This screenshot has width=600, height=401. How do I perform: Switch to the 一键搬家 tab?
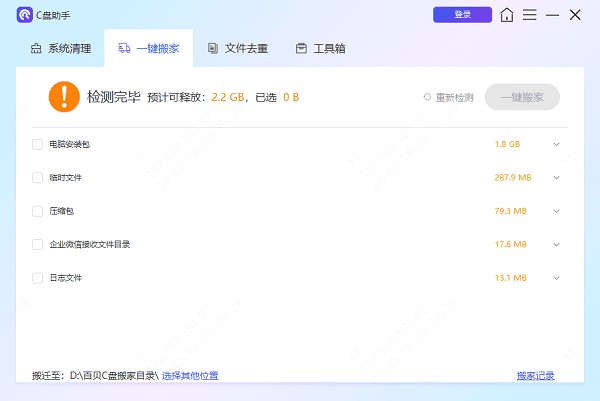pyautogui.click(x=148, y=48)
